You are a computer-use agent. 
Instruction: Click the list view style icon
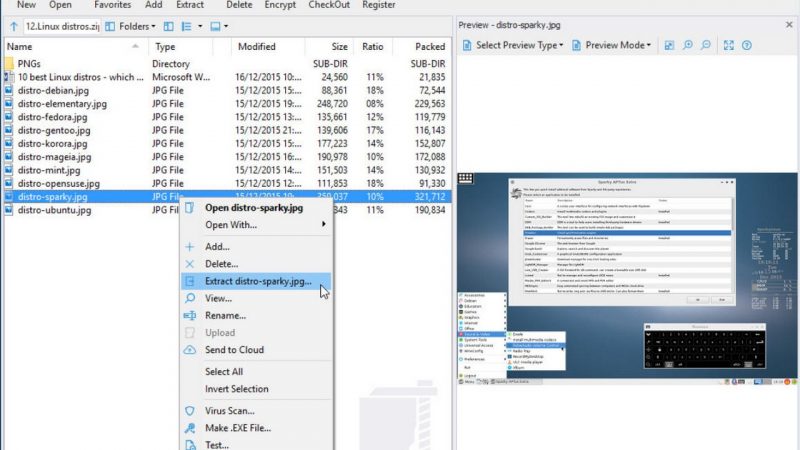(187, 27)
